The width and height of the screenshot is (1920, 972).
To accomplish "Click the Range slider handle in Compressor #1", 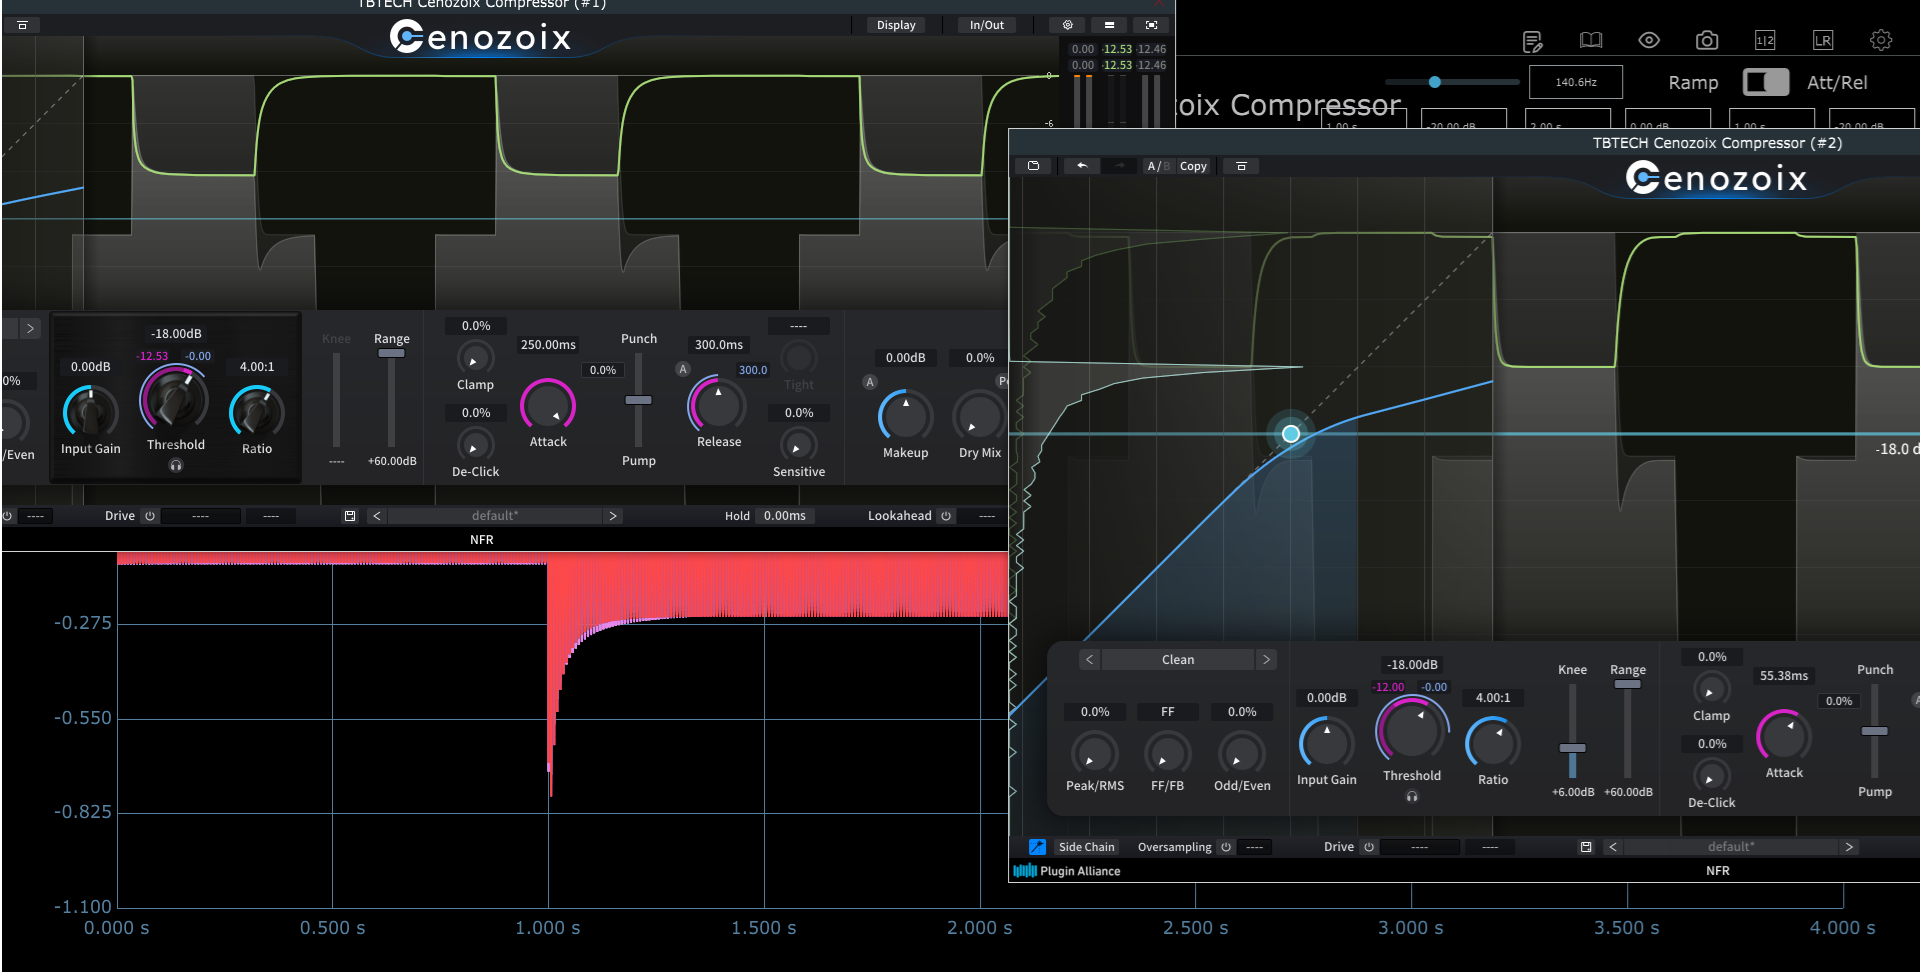I will coord(391,353).
